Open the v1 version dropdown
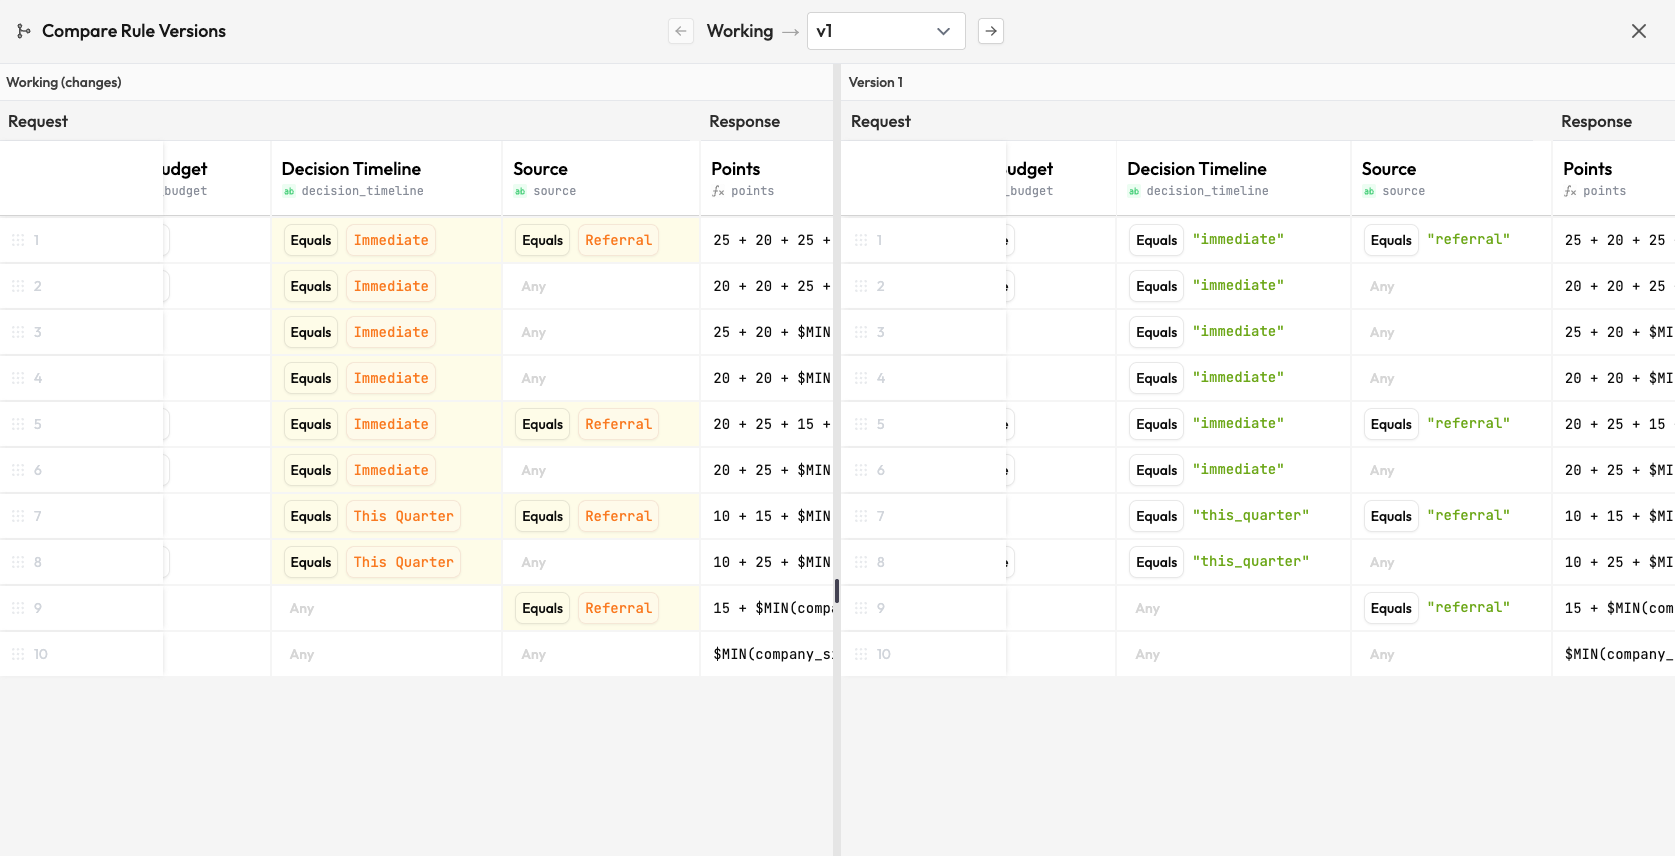1675x856 pixels. [885, 31]
